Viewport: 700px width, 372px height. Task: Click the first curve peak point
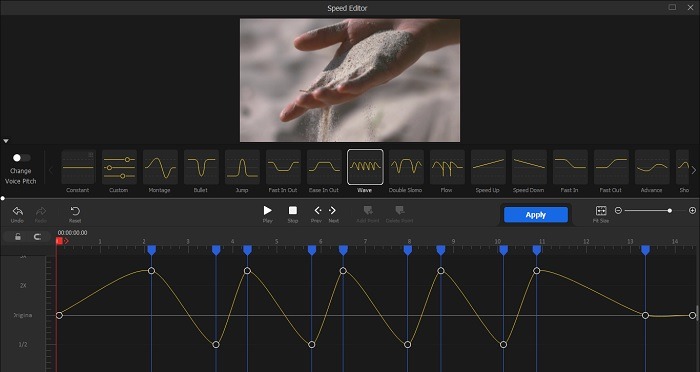point(151,271)
